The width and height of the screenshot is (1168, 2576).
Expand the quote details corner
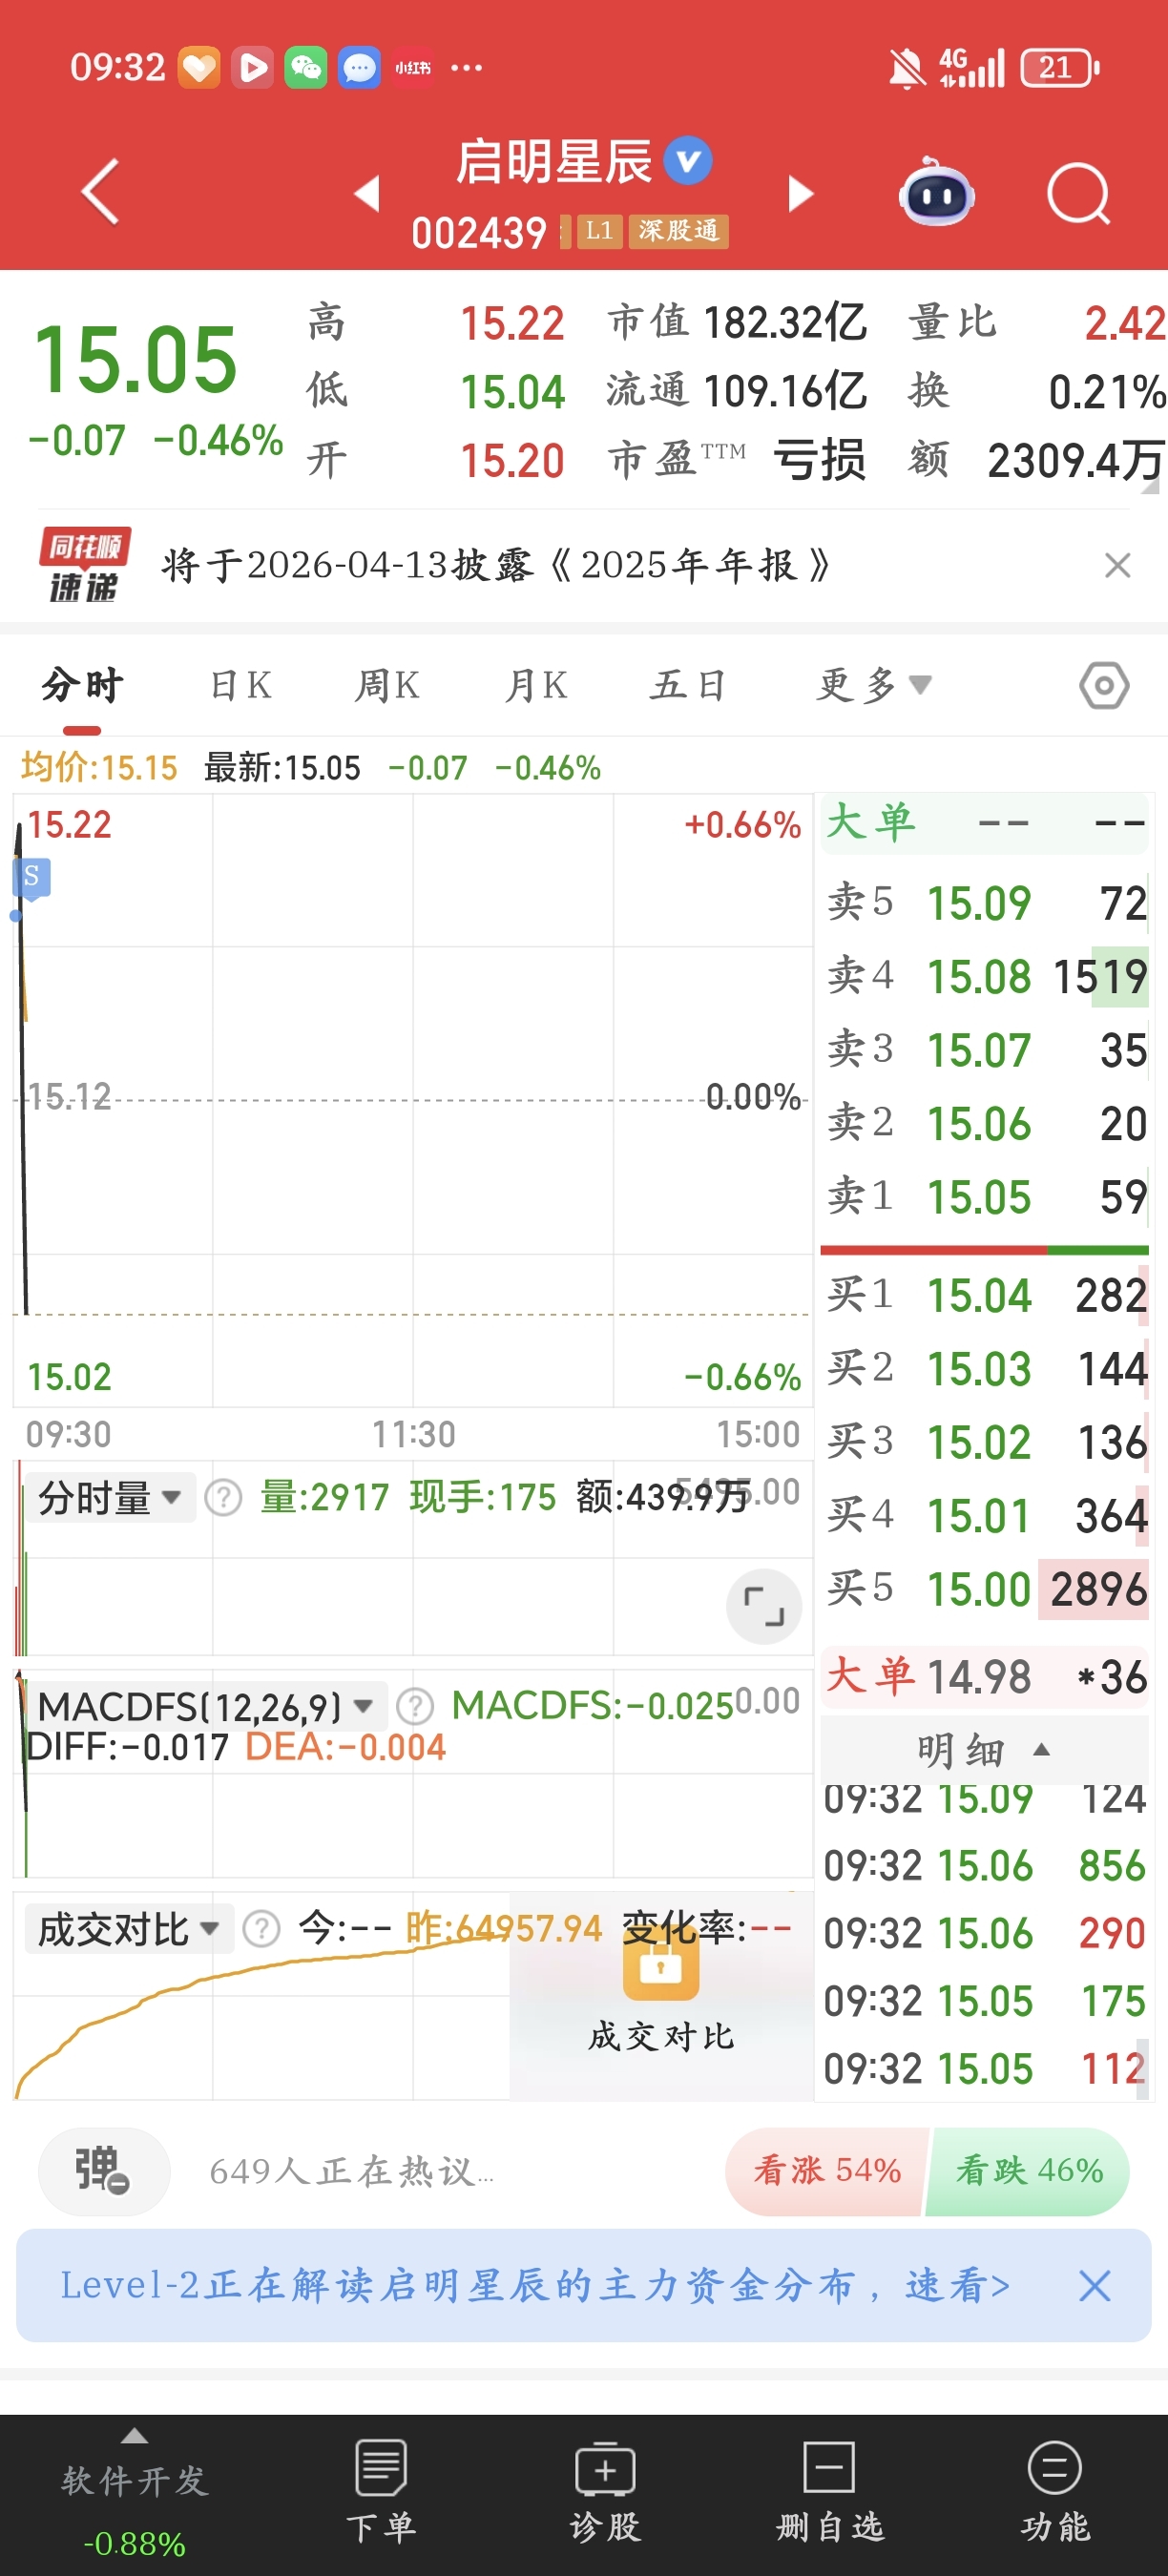[1150, 486]
